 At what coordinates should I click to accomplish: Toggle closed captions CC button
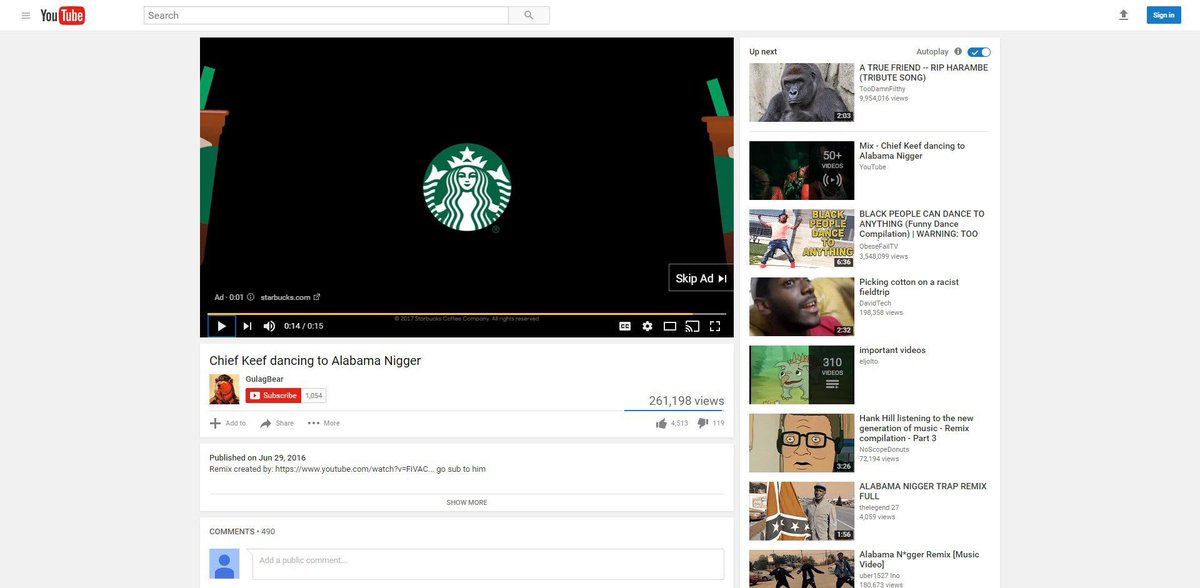pyautogui.click(x=625, y=326)
